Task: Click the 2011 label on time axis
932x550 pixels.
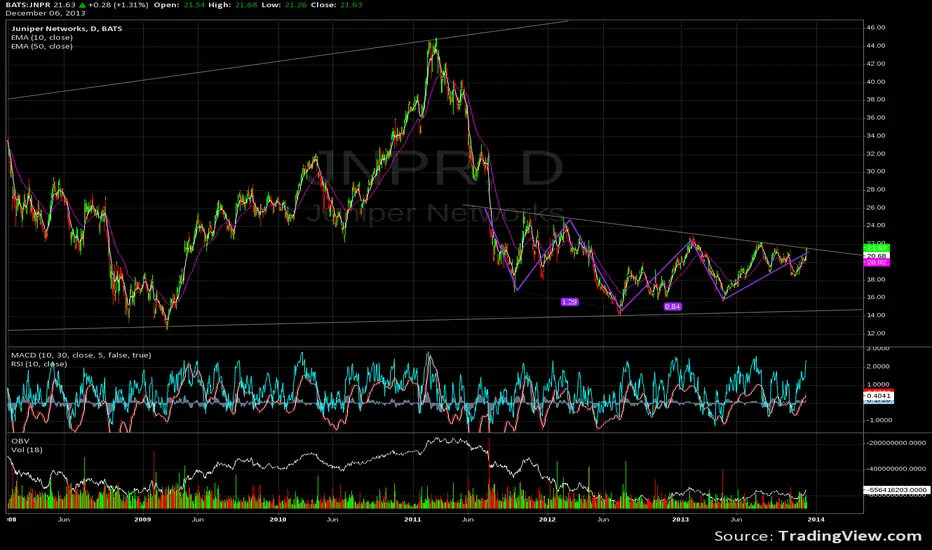Action: pos(413,519)
